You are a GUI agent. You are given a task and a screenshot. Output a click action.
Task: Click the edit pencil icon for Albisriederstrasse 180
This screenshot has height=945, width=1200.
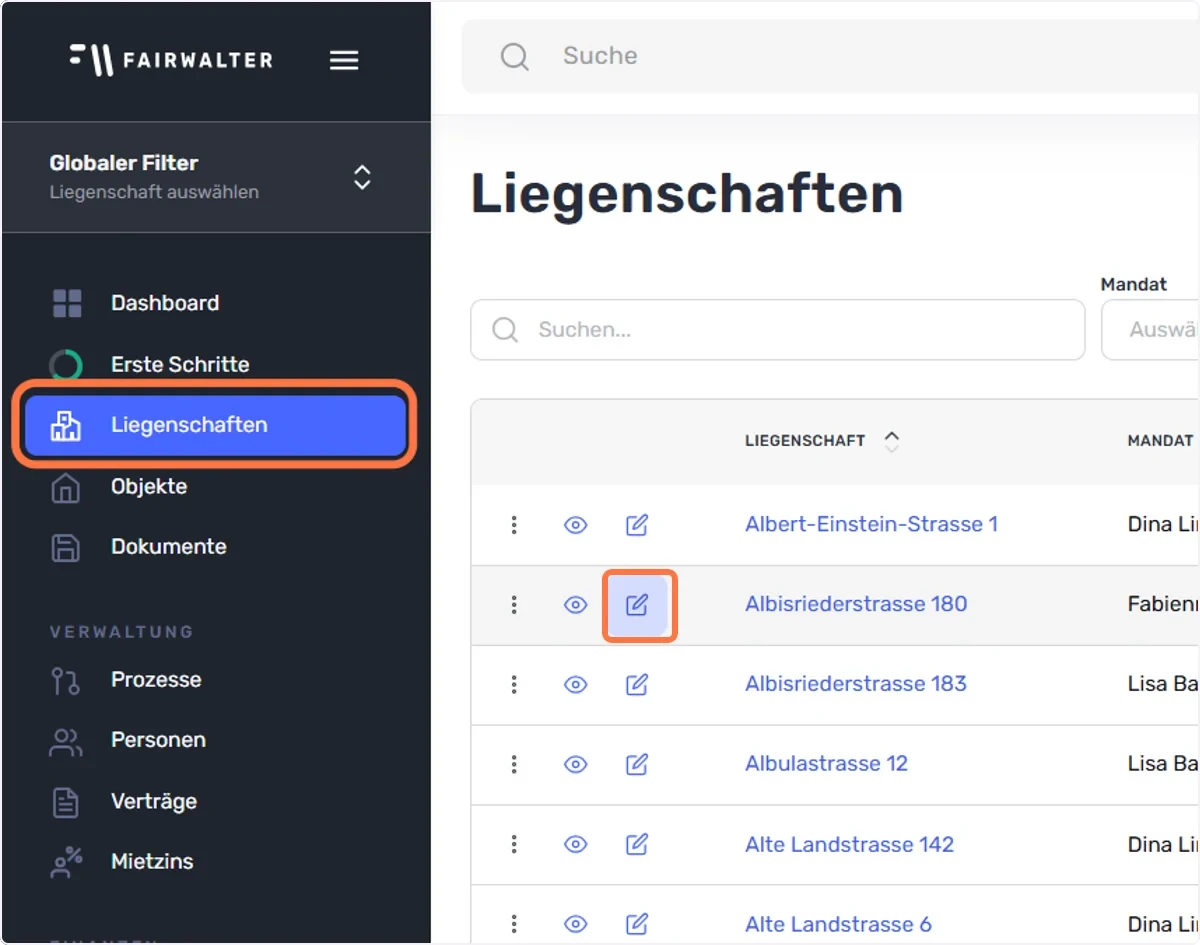pyautogui.click(x=637, y=605)
